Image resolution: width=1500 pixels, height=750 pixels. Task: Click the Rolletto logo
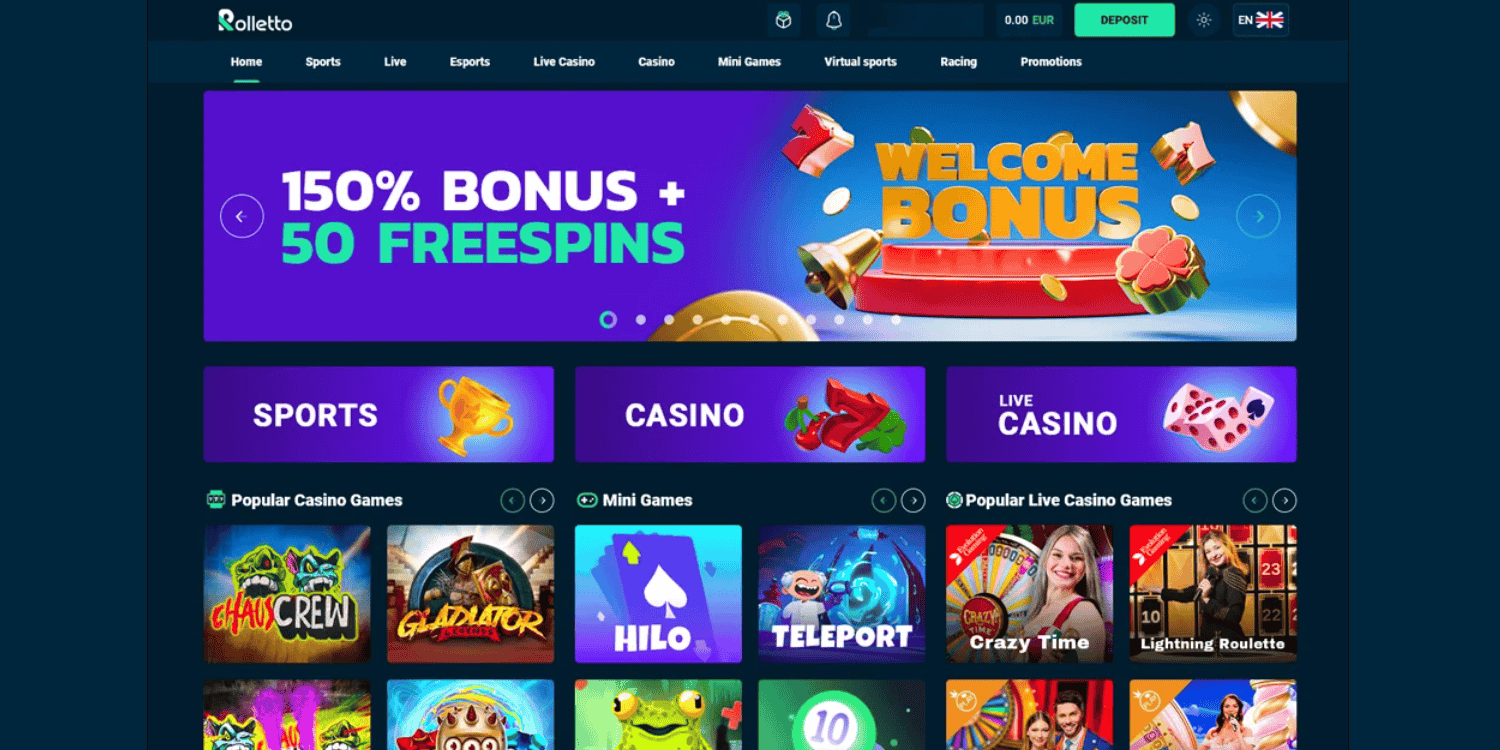(255, 20)
